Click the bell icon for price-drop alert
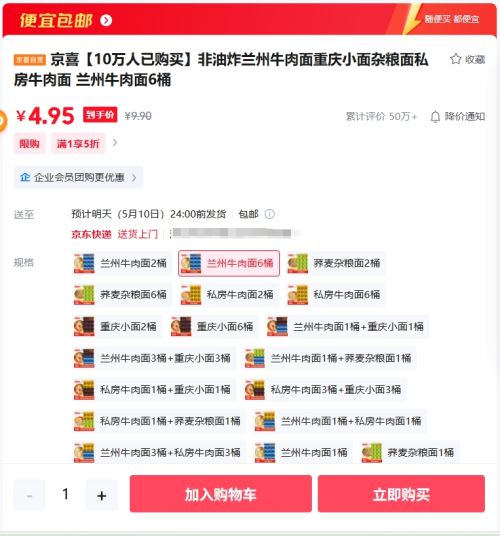 click(x=435, y=117)
